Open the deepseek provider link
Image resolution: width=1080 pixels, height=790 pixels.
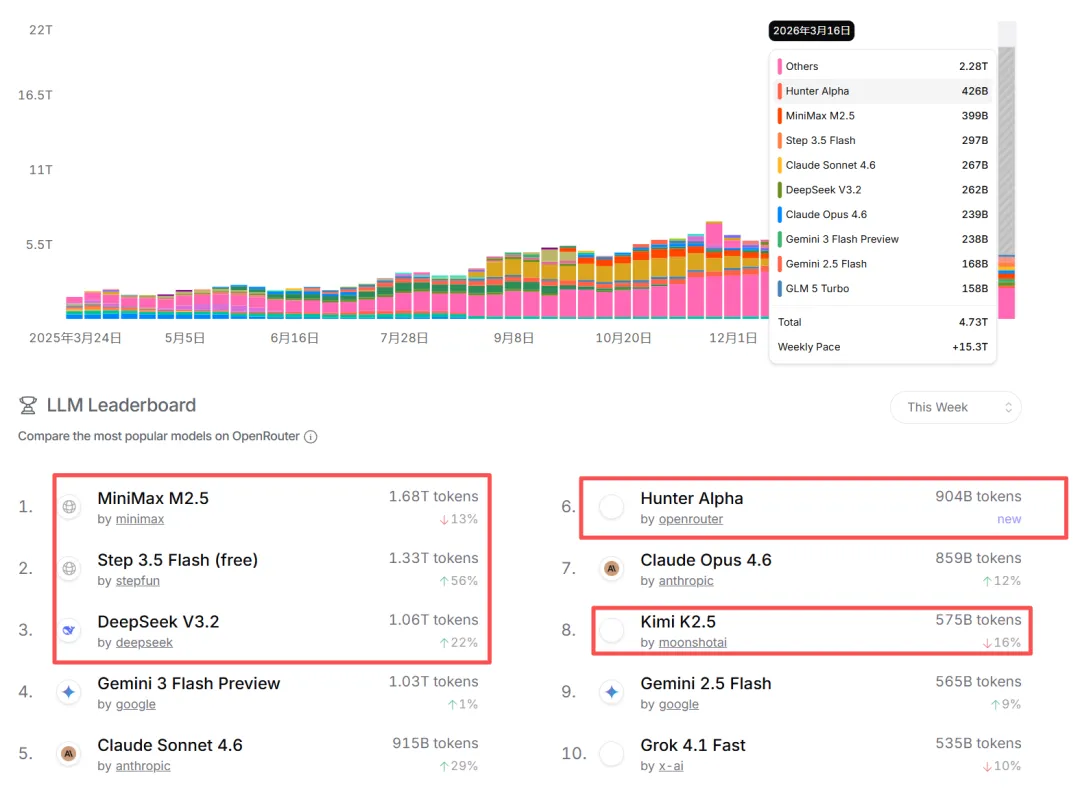144,643
